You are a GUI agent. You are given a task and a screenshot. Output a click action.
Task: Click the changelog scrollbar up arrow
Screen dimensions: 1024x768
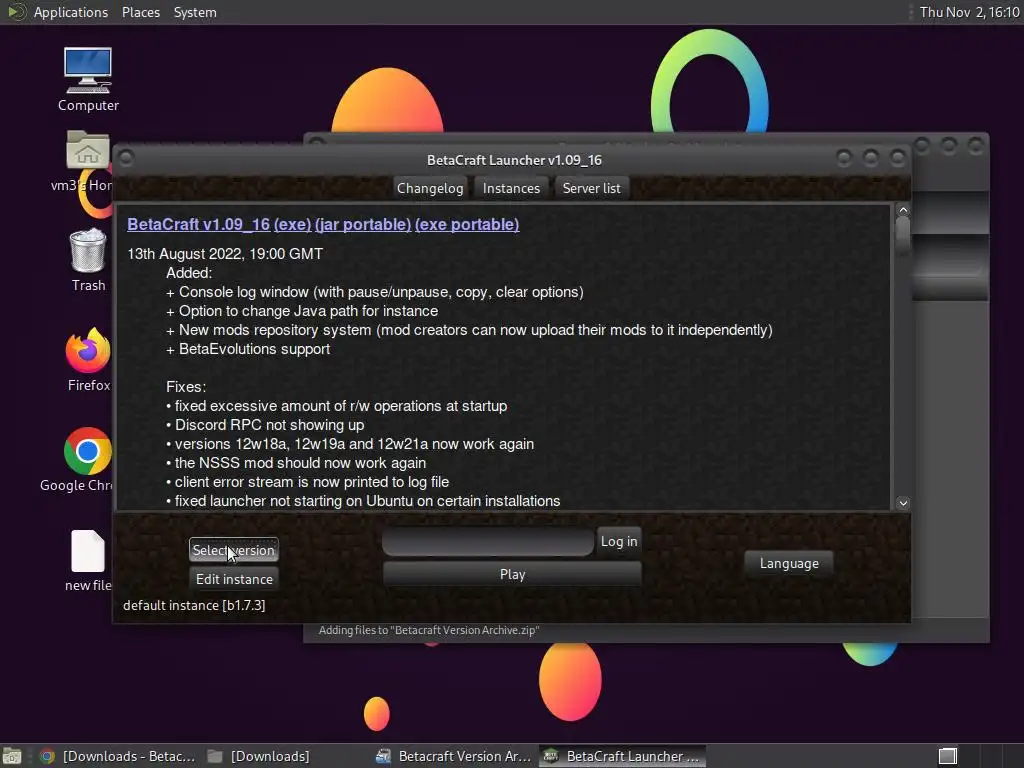[x=903, y=210]
